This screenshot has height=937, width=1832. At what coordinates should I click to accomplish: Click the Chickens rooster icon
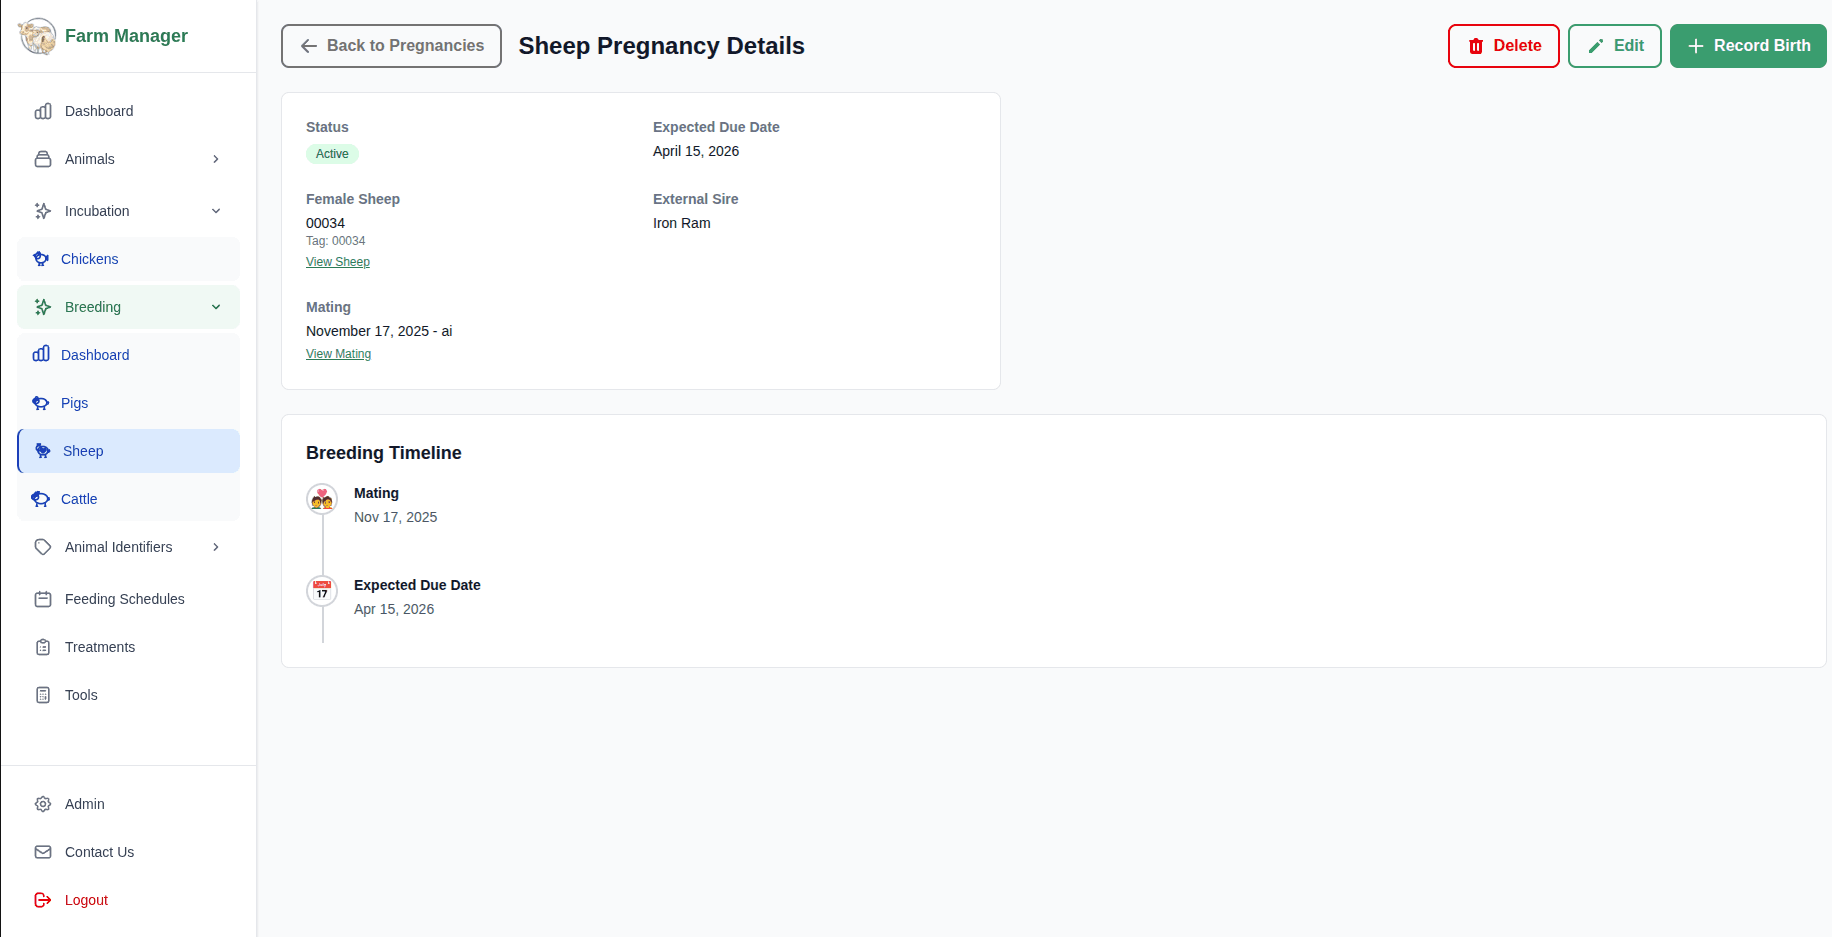coord(41,258)
